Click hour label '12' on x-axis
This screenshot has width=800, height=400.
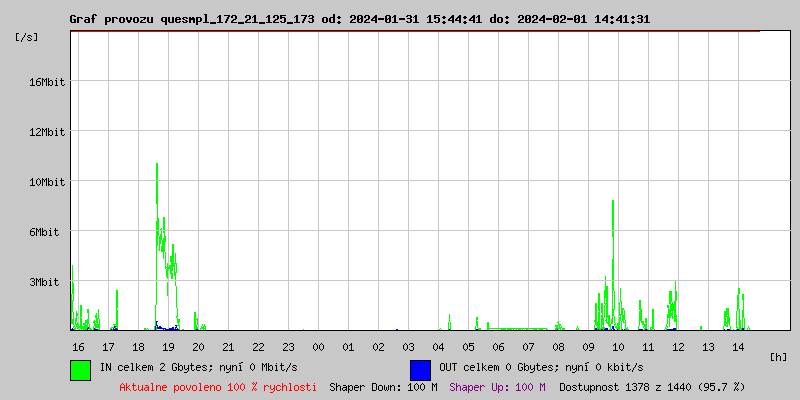point(678,347)
